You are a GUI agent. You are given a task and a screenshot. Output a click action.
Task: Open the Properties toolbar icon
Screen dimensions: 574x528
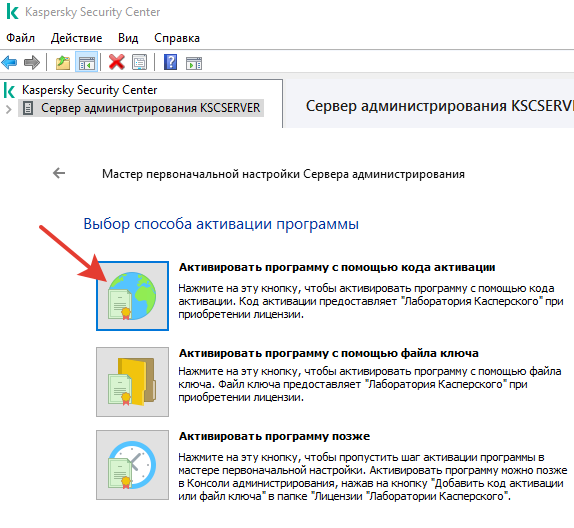coord(139,63)
